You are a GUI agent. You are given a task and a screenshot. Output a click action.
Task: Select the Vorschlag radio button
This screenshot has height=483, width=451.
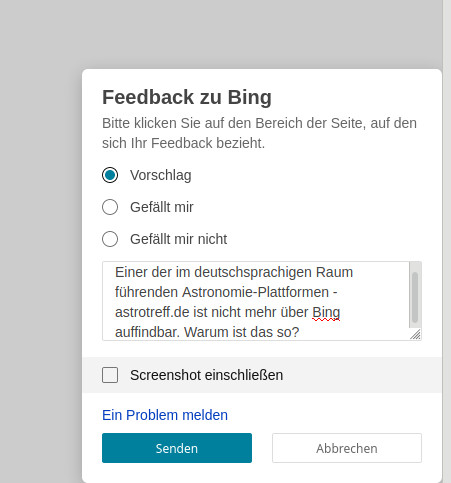coord(110,175)
